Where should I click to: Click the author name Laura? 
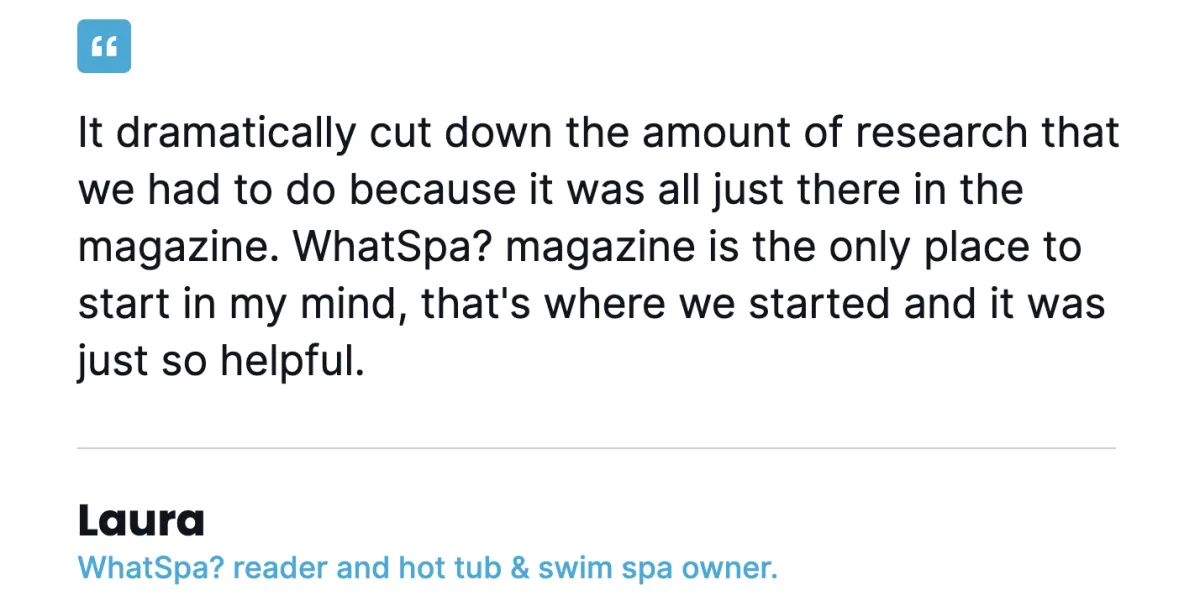tap(141, 520)
